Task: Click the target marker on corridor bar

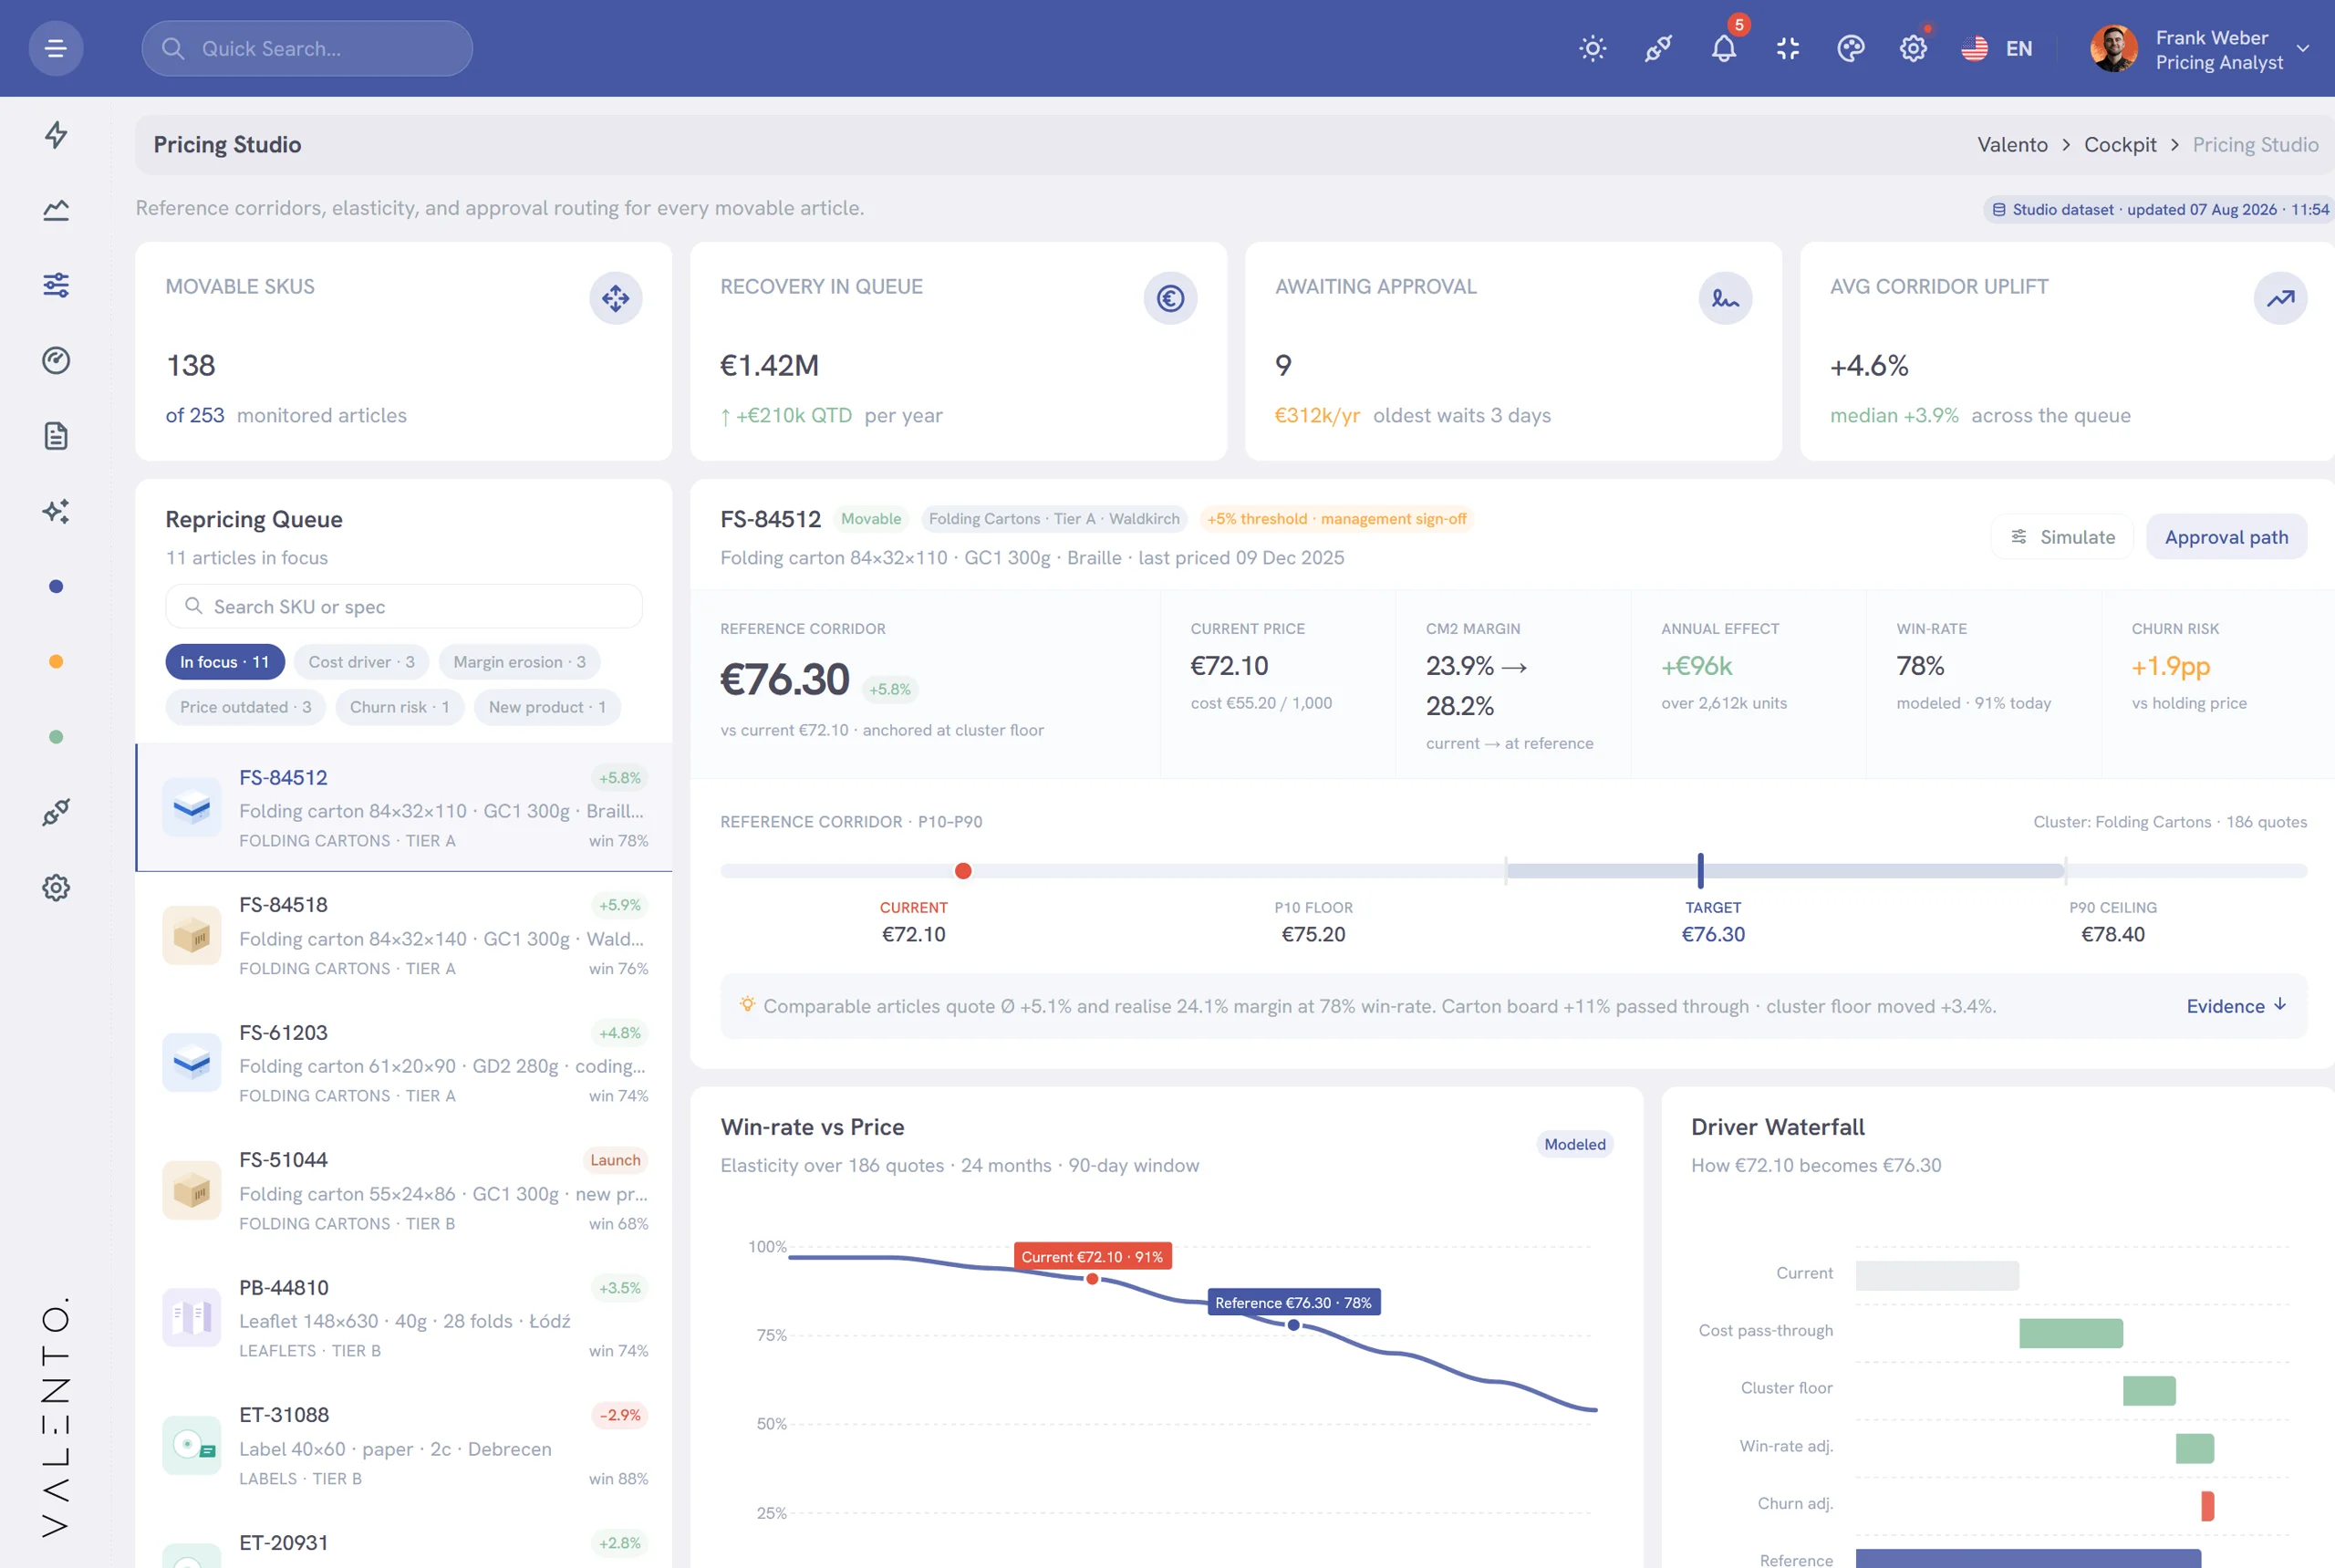Action: (x=1700, y=871)
